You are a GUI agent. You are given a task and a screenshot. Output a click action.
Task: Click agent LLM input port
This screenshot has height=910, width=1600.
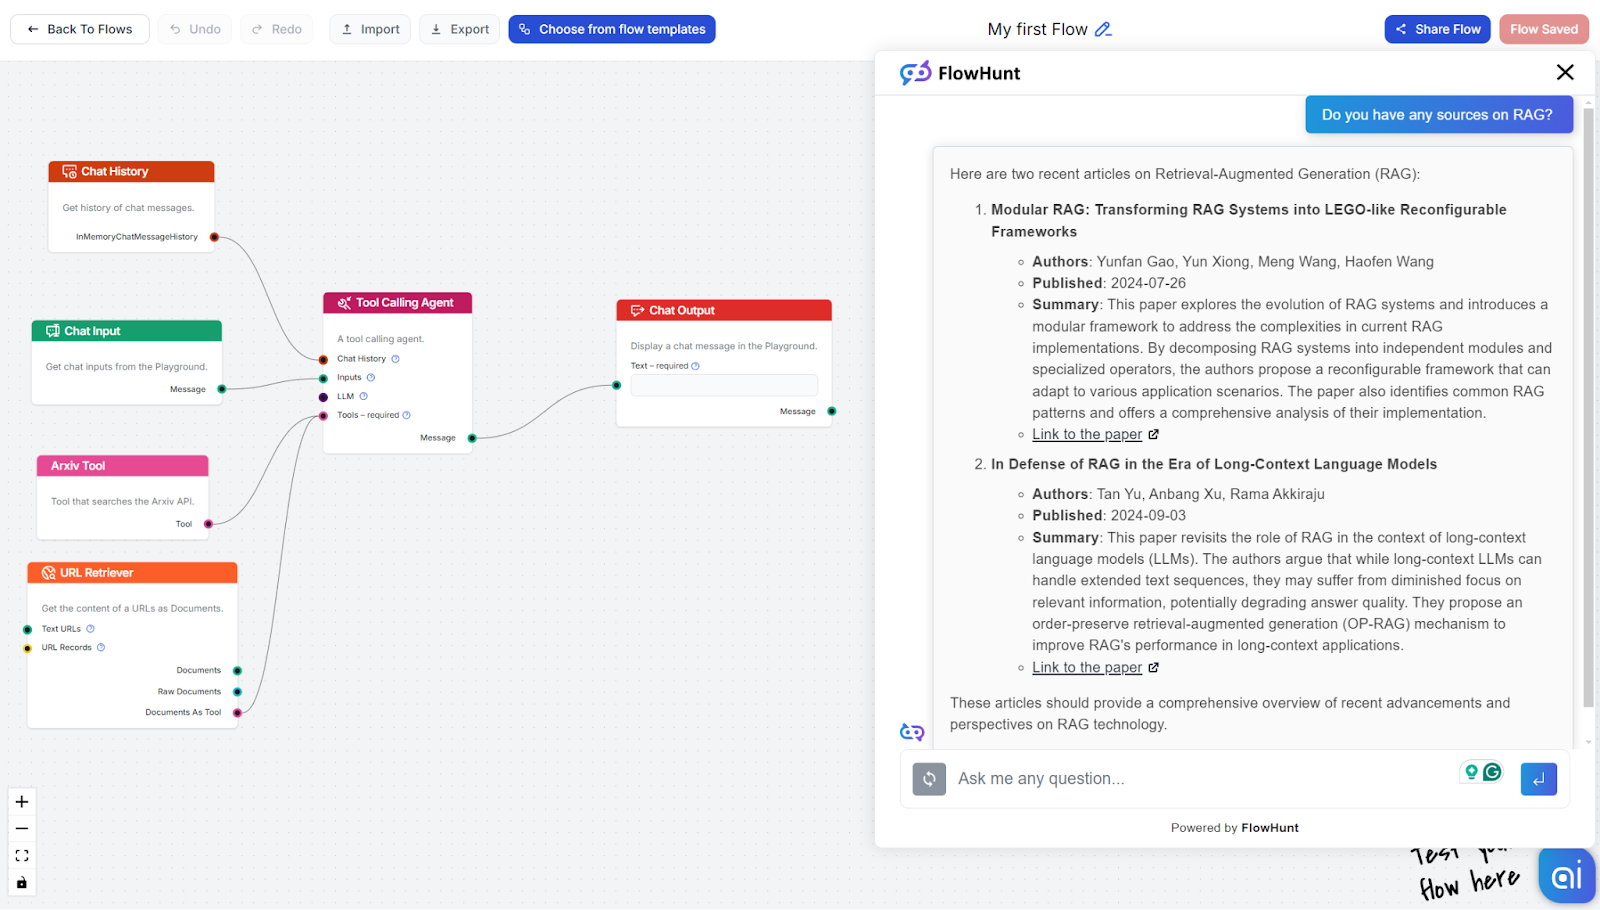pos(323,397)
